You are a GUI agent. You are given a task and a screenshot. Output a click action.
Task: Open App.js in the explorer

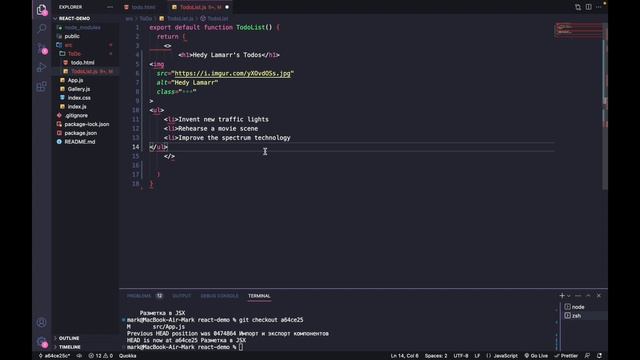coord(75,80)
